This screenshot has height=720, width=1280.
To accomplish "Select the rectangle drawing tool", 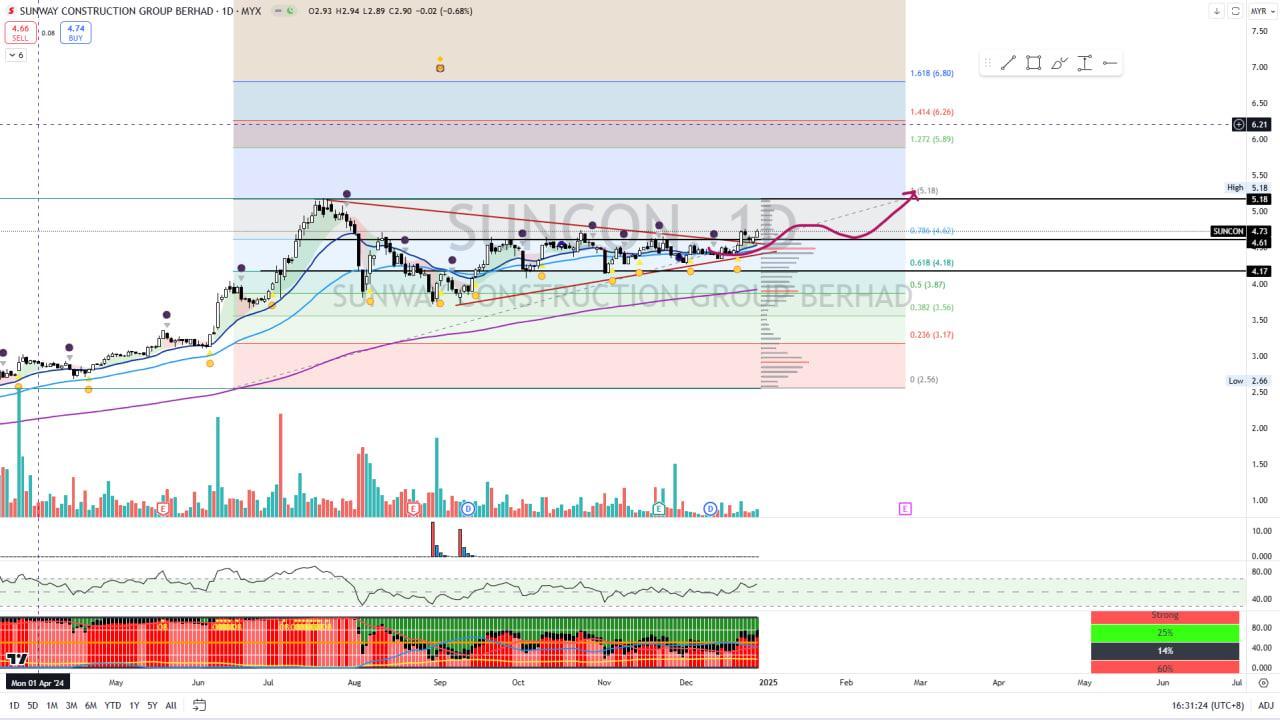I will (1033, 63).
